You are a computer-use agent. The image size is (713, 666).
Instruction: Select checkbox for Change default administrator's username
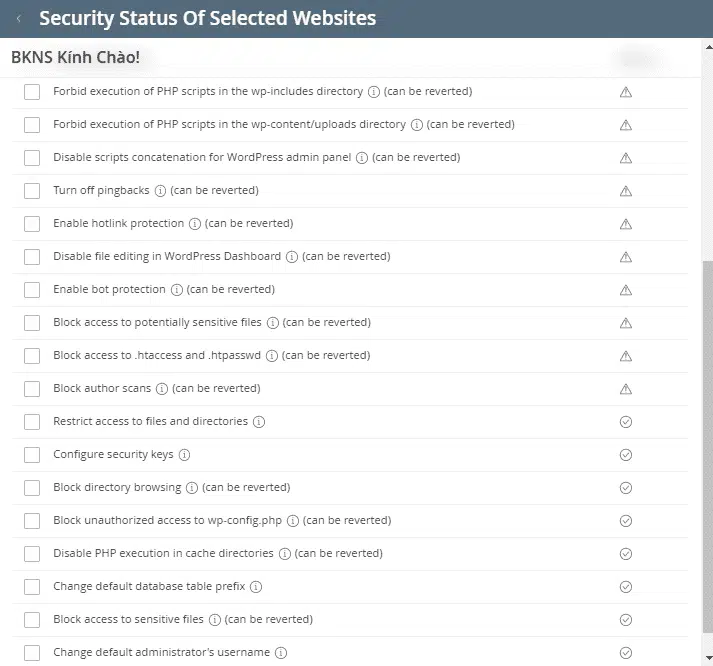pos(32,653)
